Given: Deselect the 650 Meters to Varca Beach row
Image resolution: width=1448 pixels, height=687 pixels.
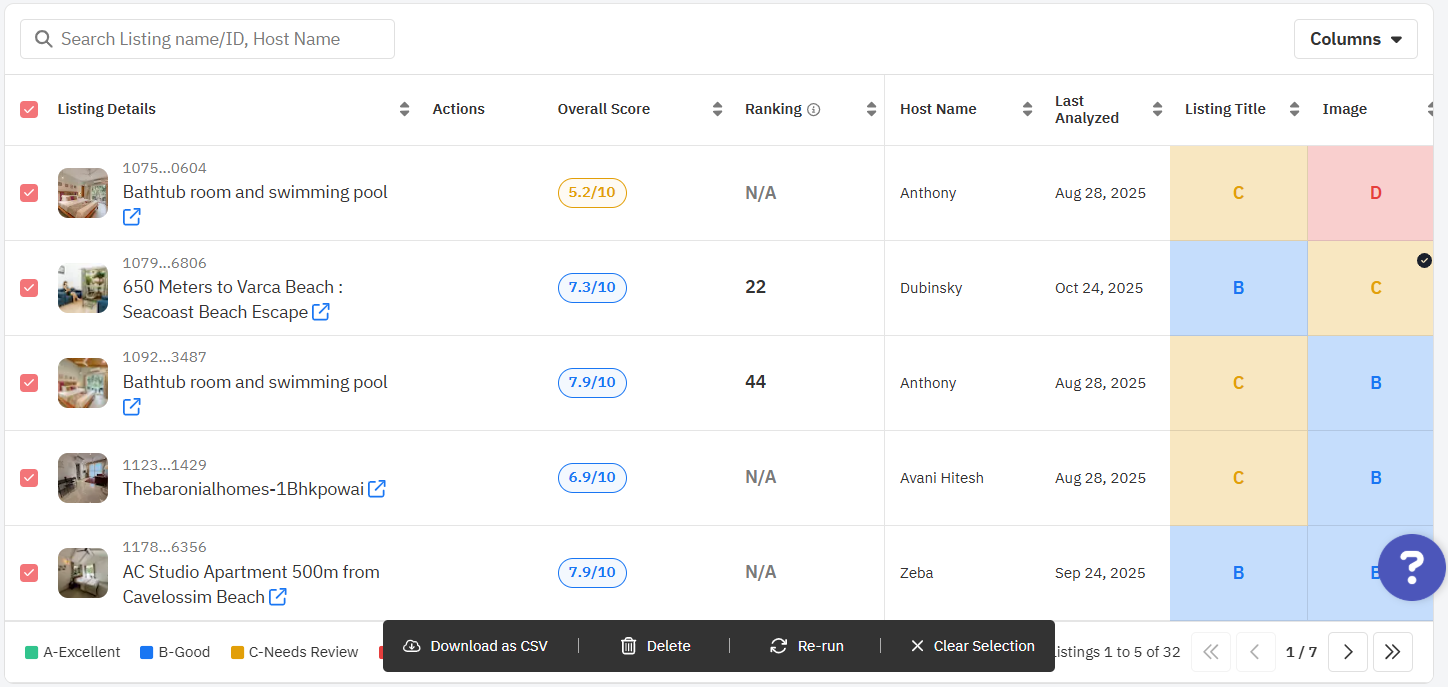Looking at the screenshot, I should coord(29,288).
